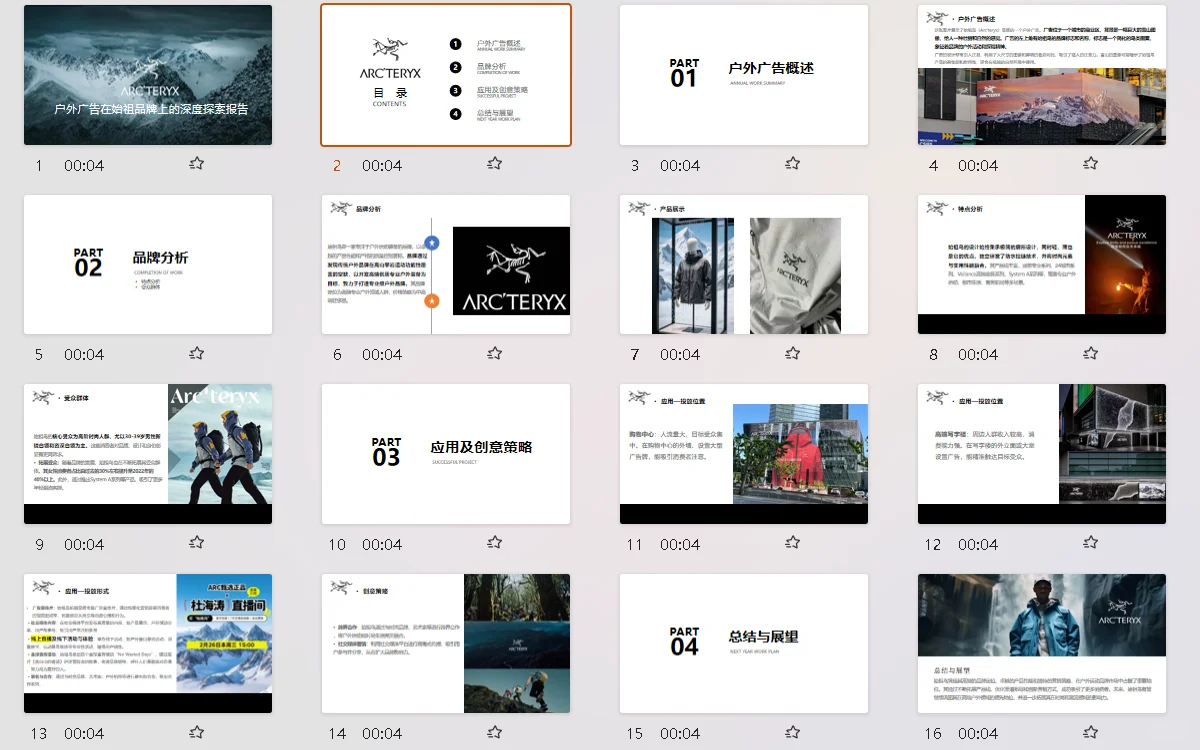This screenshot has height=750, width=1200.
Task: Click the slide number 9 label
Action: pos(39,545)
